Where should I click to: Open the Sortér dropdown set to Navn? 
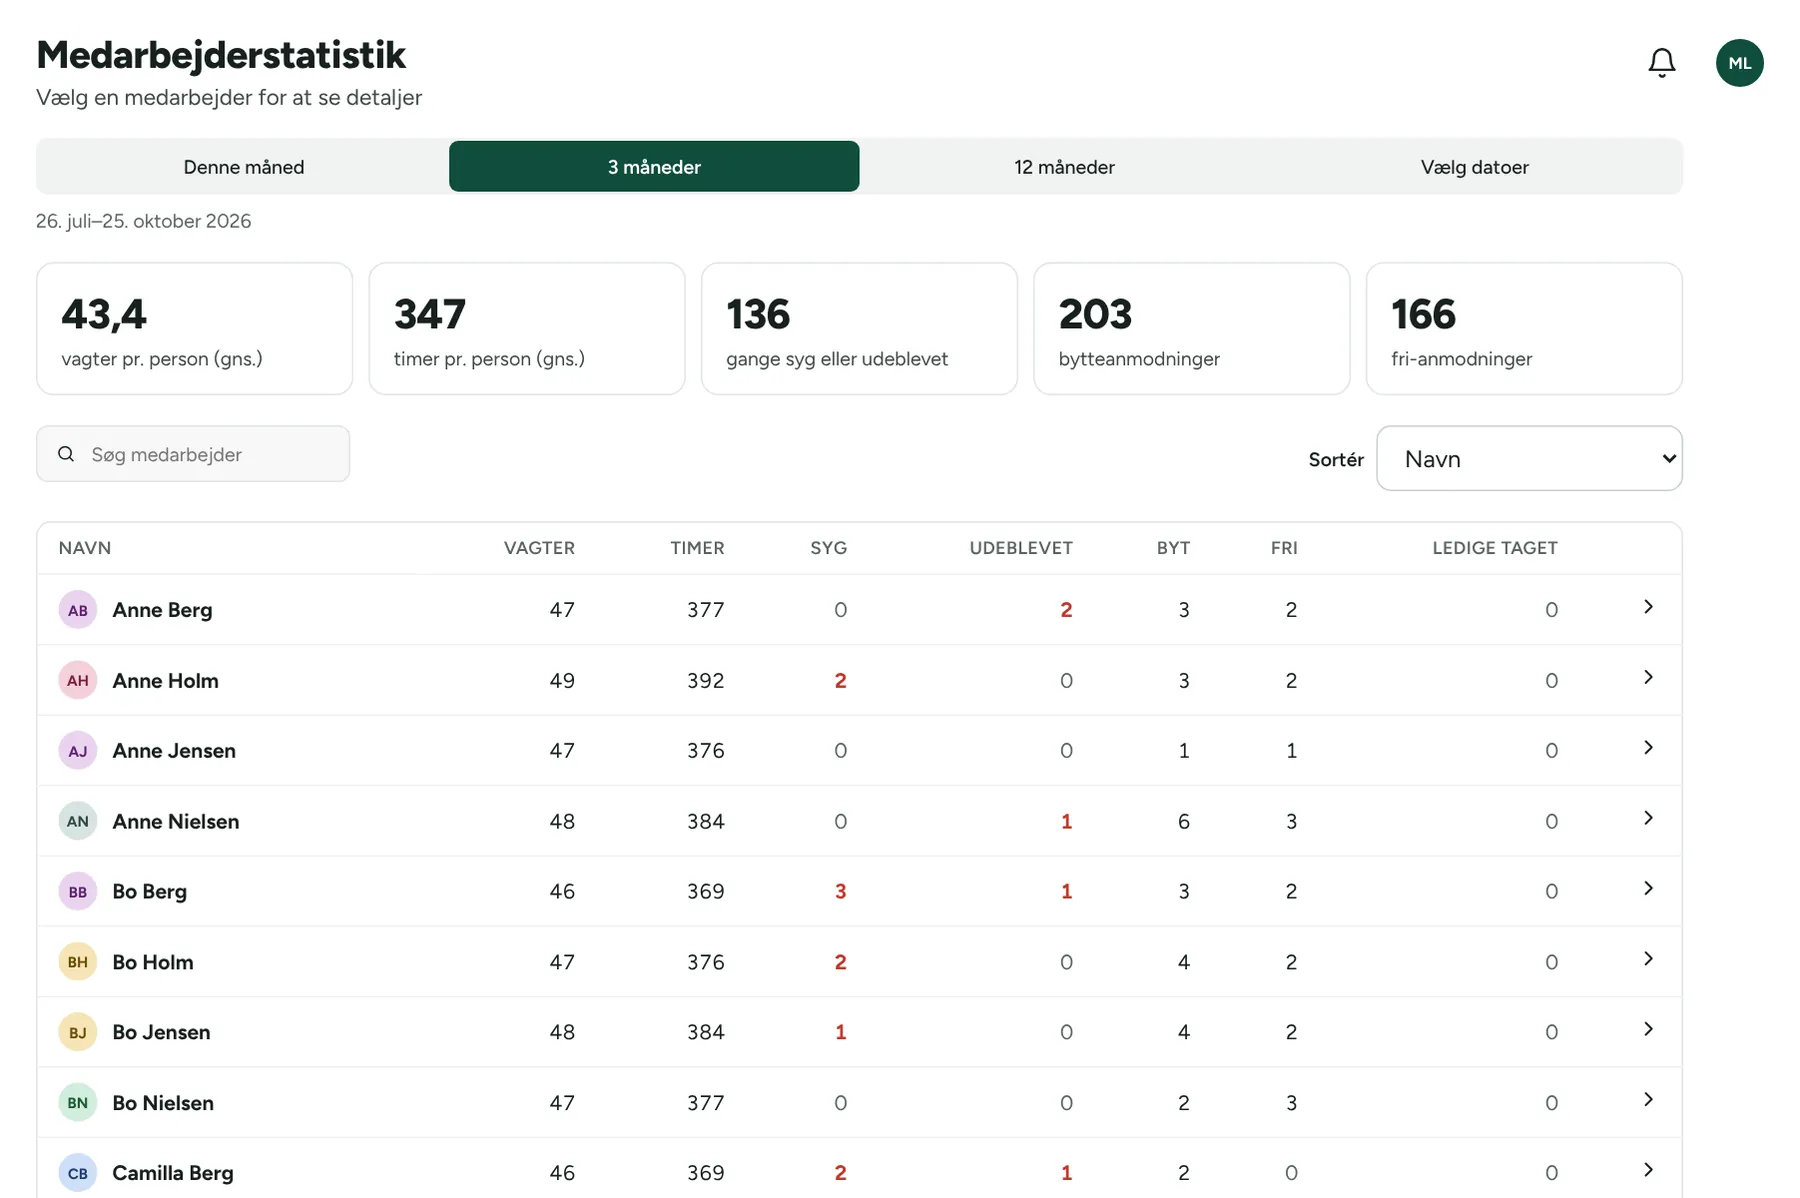point(1529,459)
